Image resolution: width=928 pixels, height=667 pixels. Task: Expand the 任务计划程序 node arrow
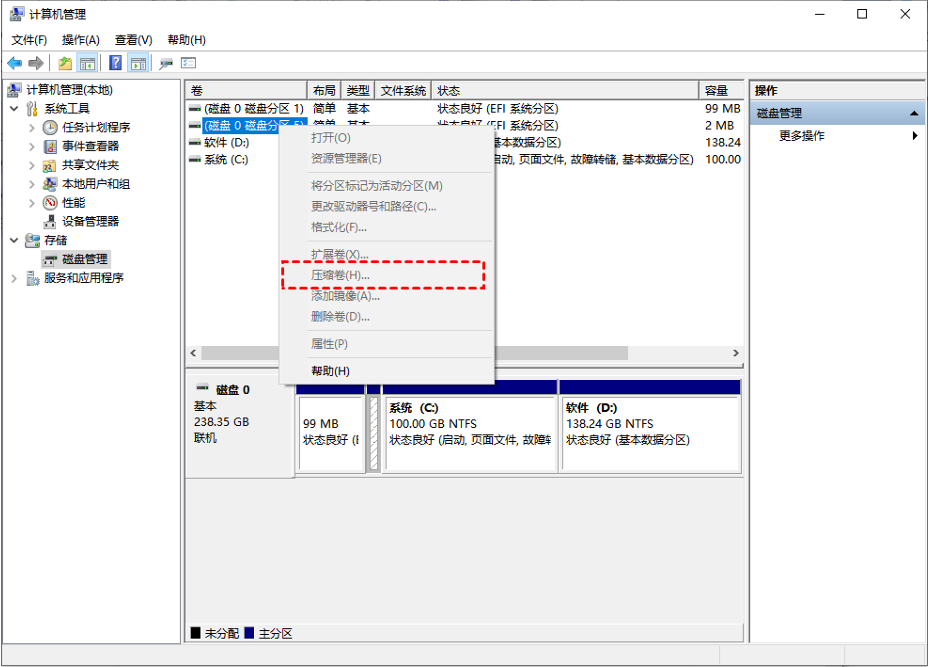click(x=32, y=127)
